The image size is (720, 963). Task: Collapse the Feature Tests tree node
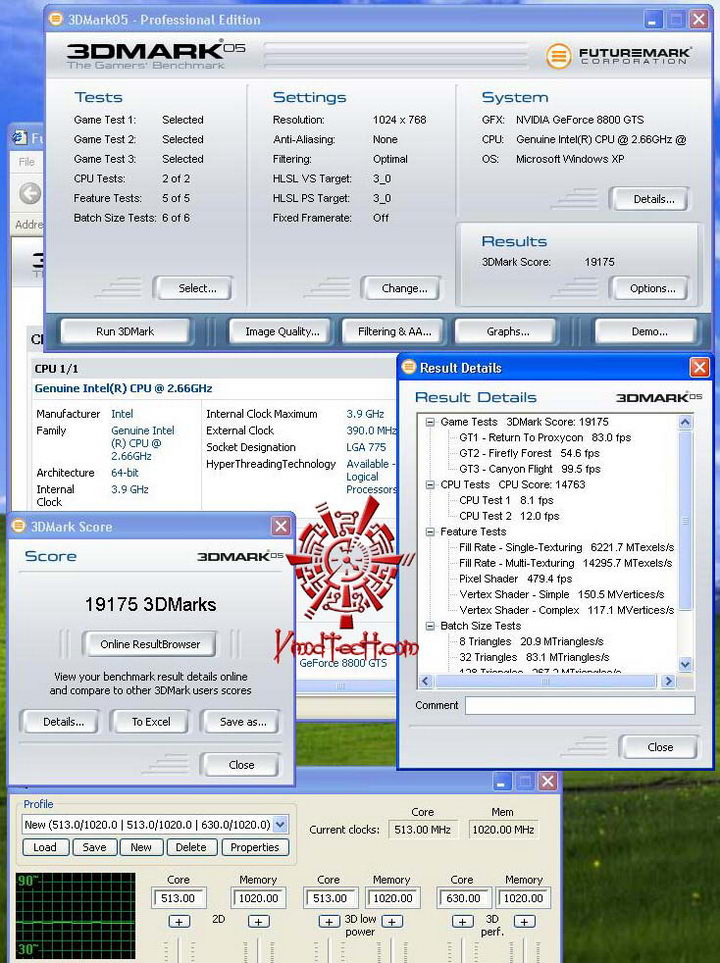point(430,532)
